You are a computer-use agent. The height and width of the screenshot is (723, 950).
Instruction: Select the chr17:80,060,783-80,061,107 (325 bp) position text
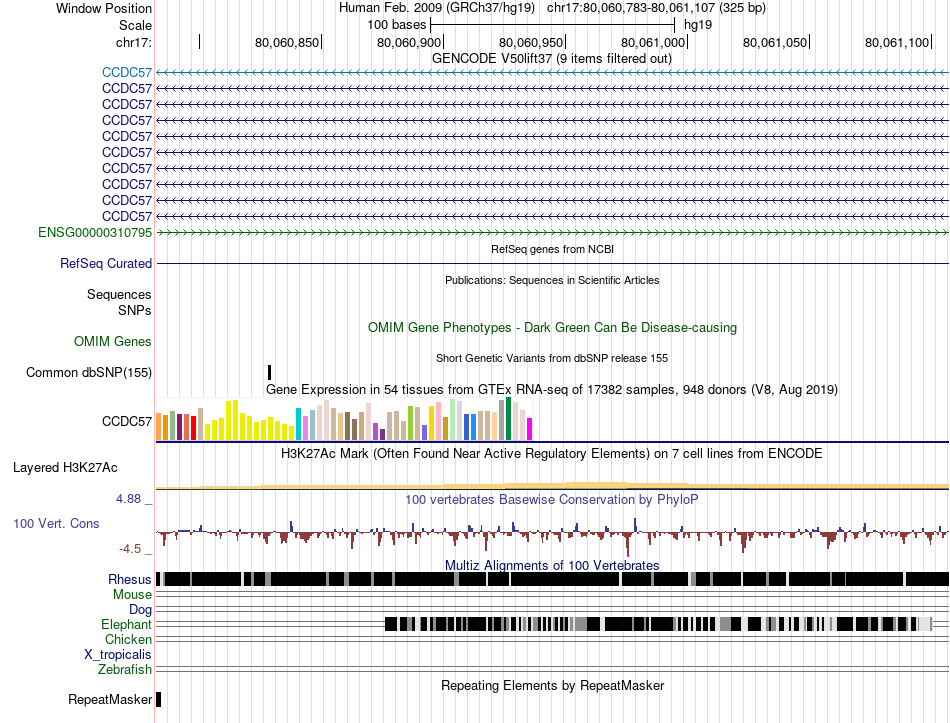656,8
